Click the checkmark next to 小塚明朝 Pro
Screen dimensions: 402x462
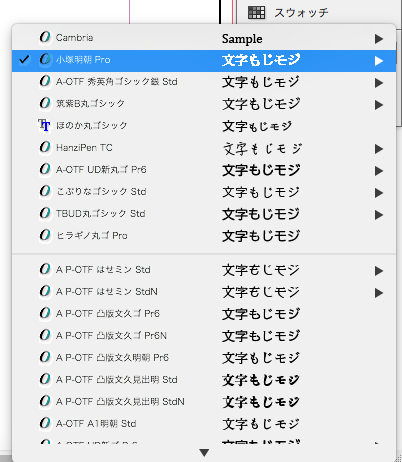[24, 60]
